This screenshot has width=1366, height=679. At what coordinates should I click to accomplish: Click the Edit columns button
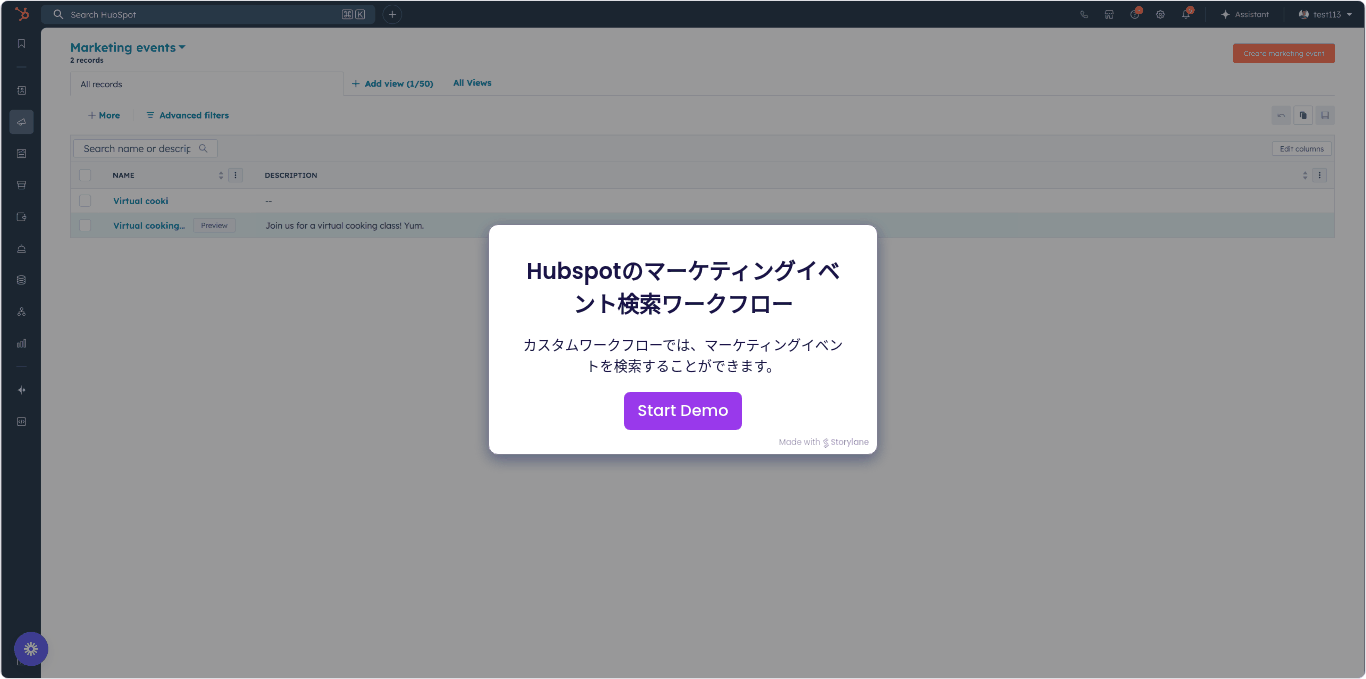click(x=1301, y=149)
